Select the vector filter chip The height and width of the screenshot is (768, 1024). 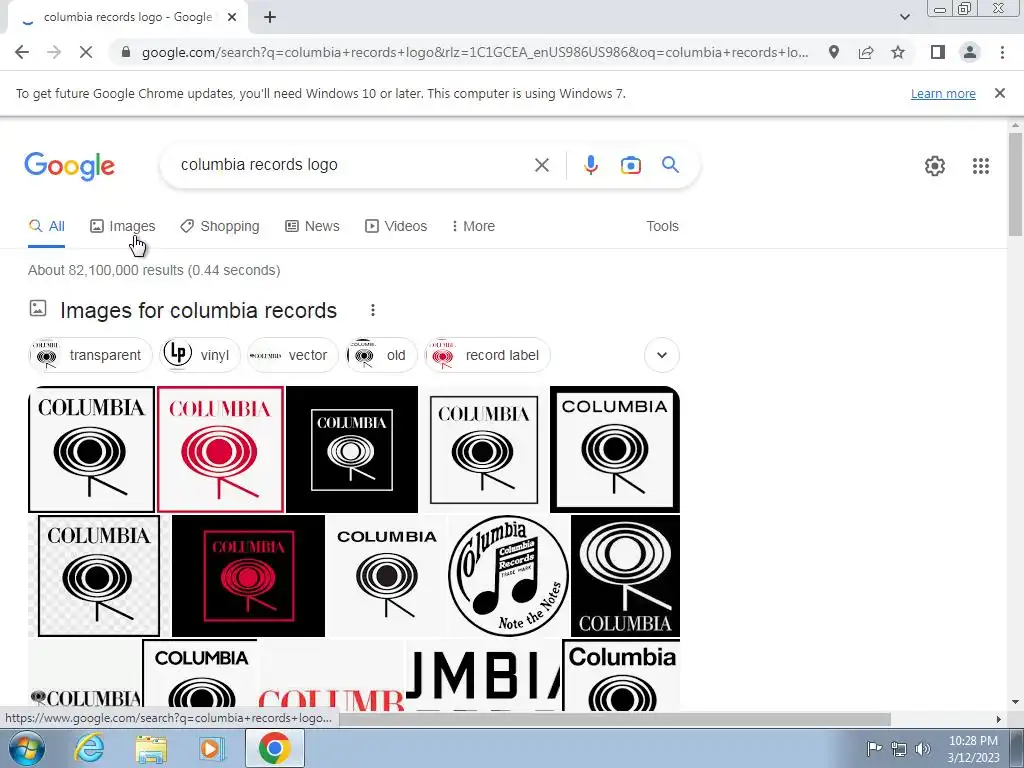[x=293, y=355]
